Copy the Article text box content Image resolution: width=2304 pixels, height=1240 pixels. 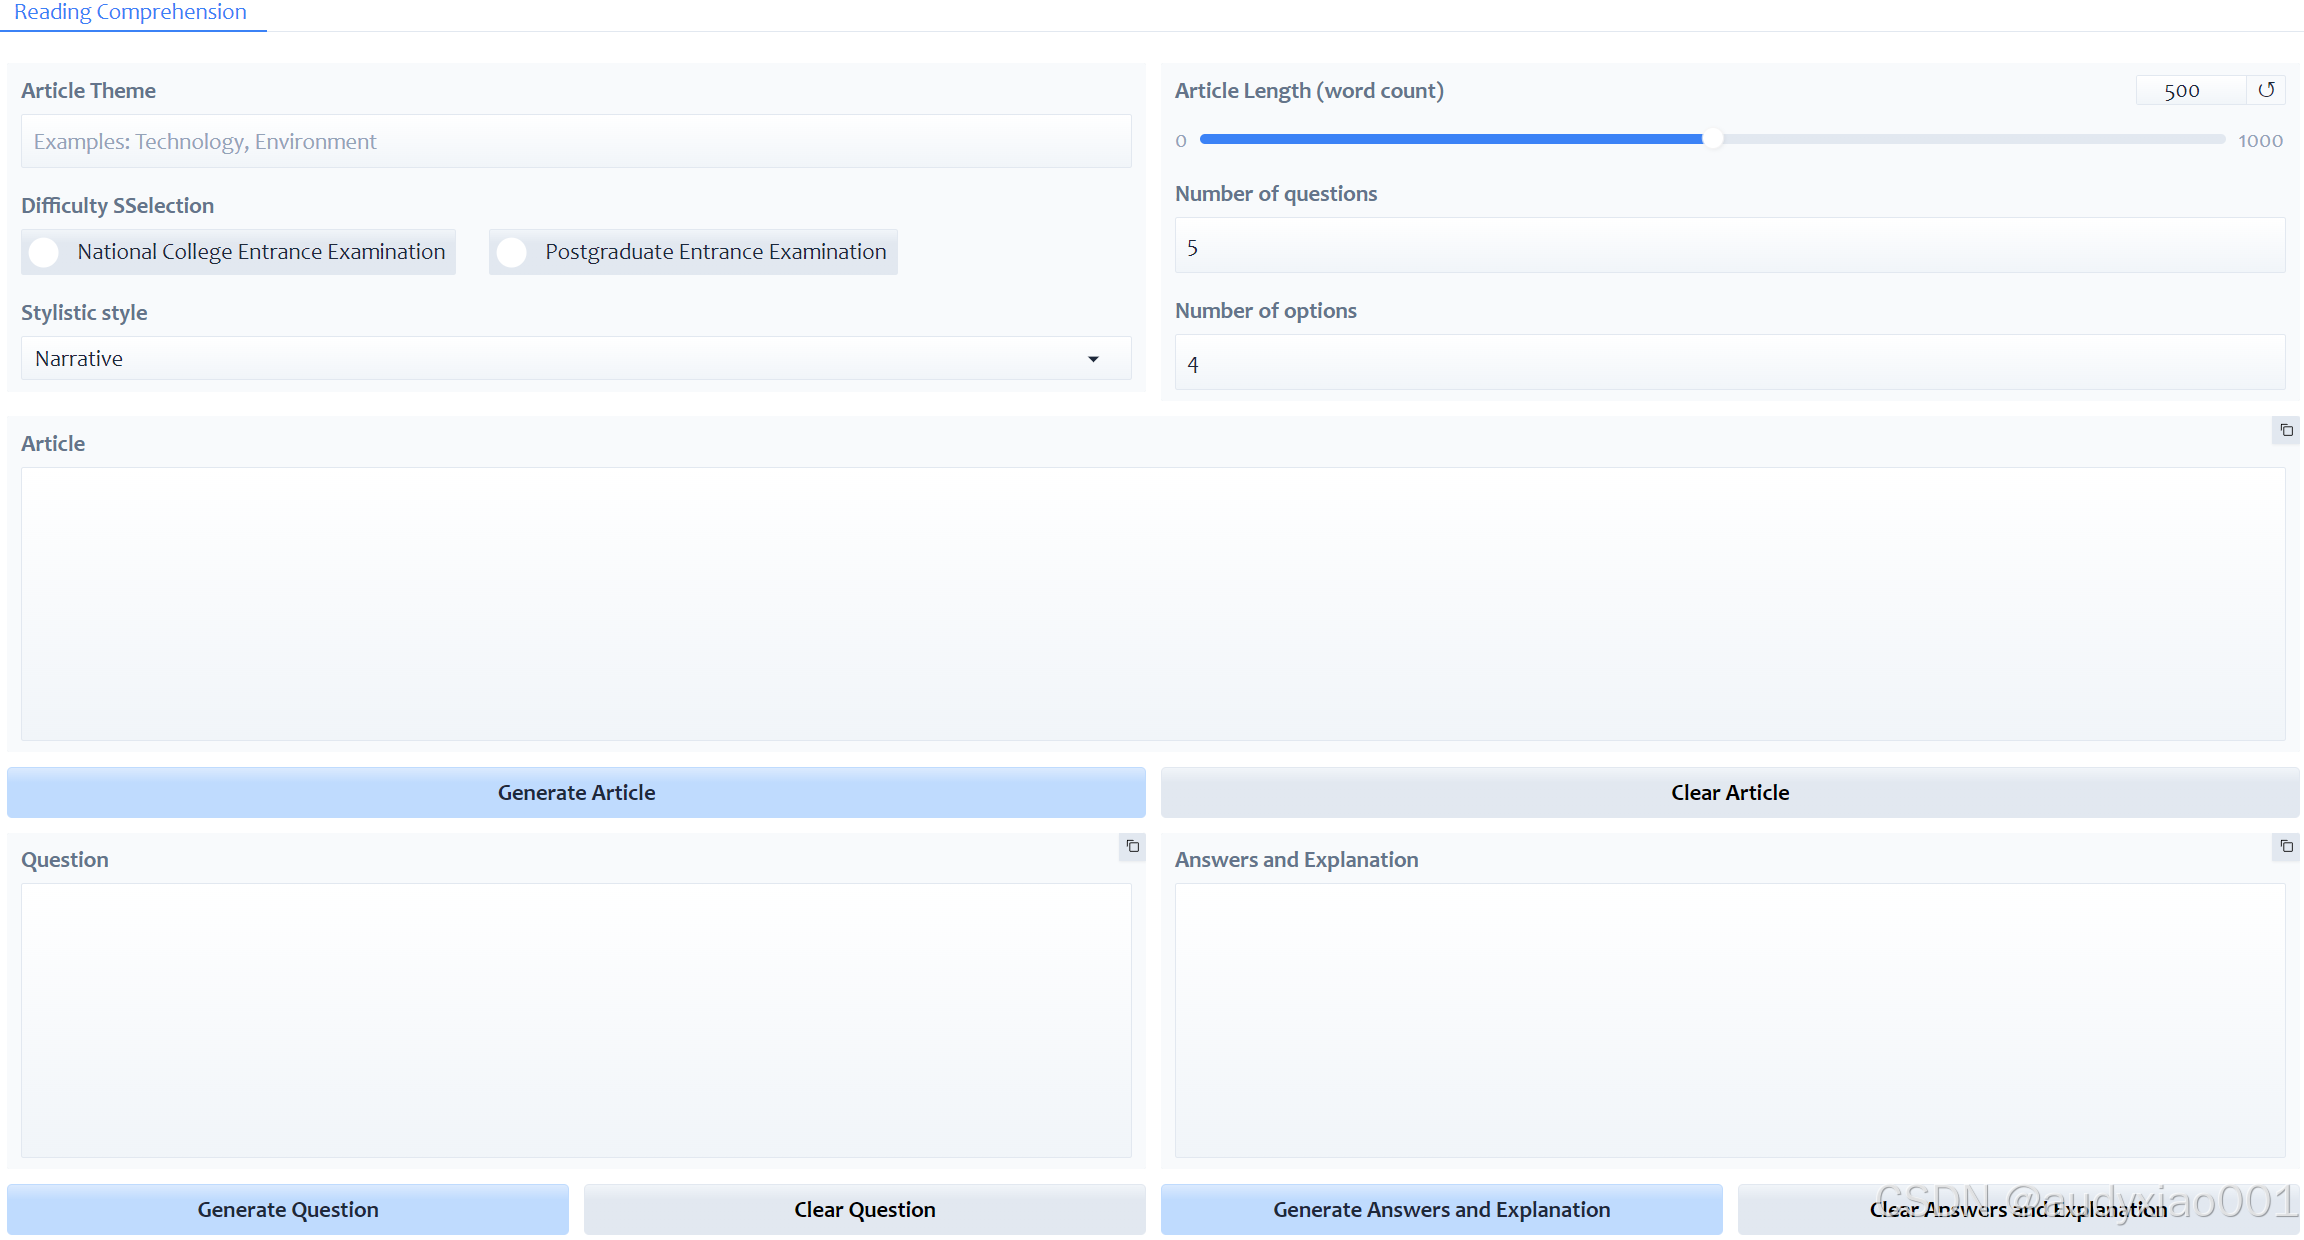click(x=2286, y=431)
